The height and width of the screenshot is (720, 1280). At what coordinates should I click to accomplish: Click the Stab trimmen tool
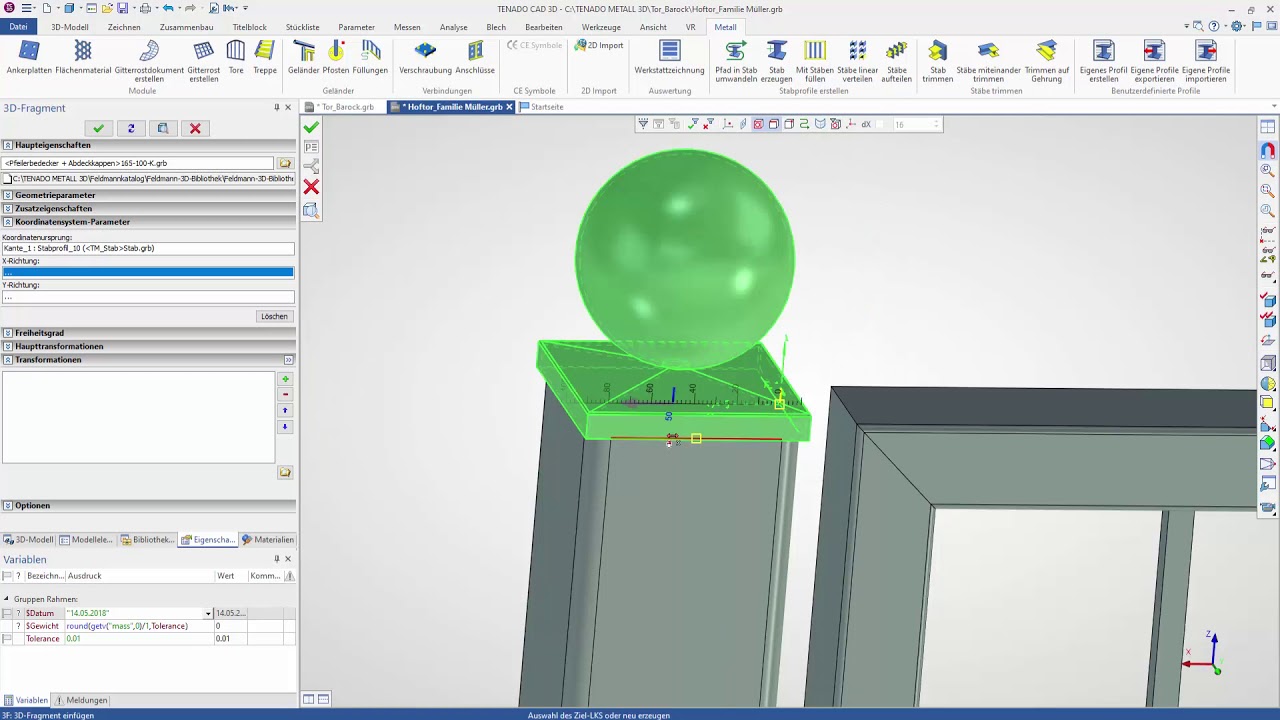[x=938, y=61]
